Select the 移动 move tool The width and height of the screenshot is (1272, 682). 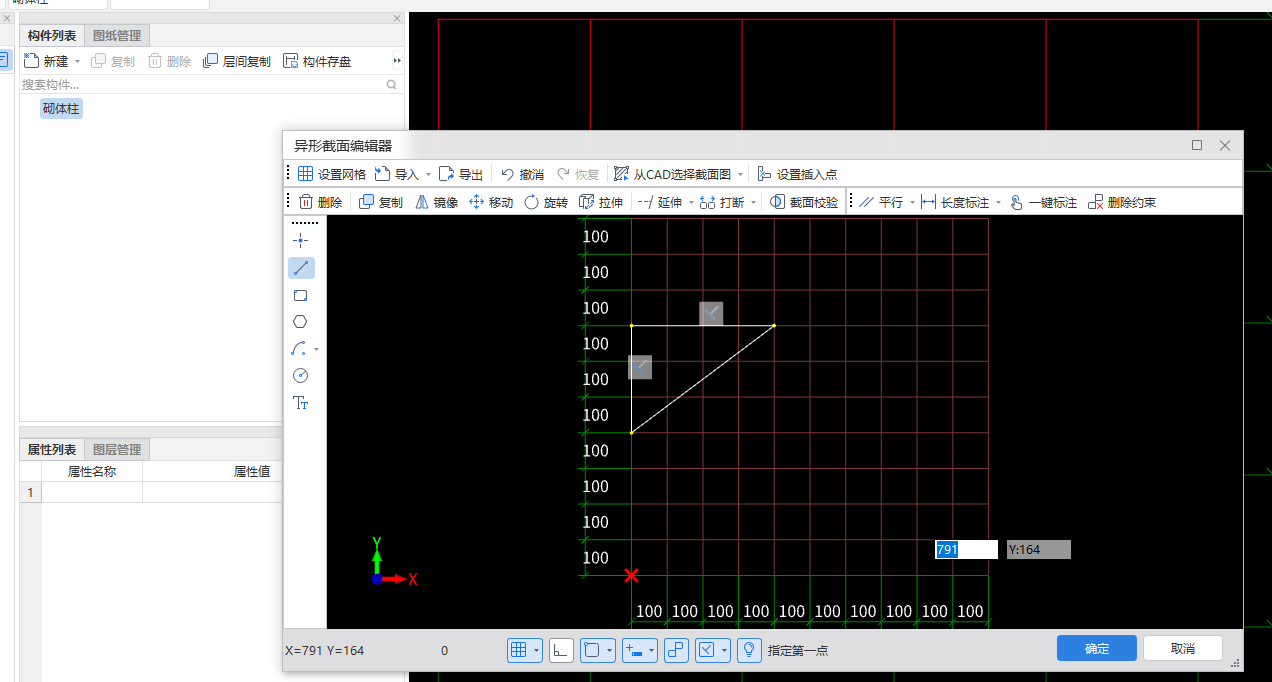(491, 202)
